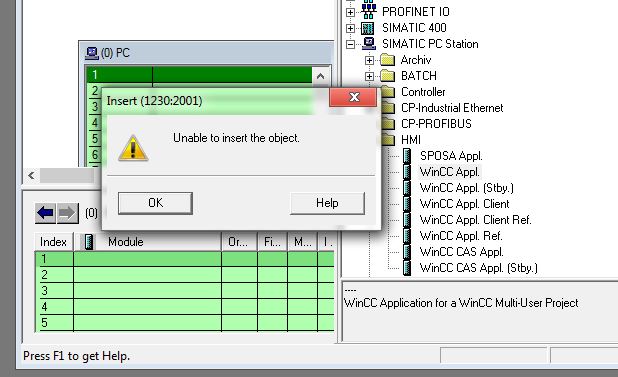Collapse the SIMATIC PC Station node
This screenshot has height=377, width=618.
click(350, 44)
